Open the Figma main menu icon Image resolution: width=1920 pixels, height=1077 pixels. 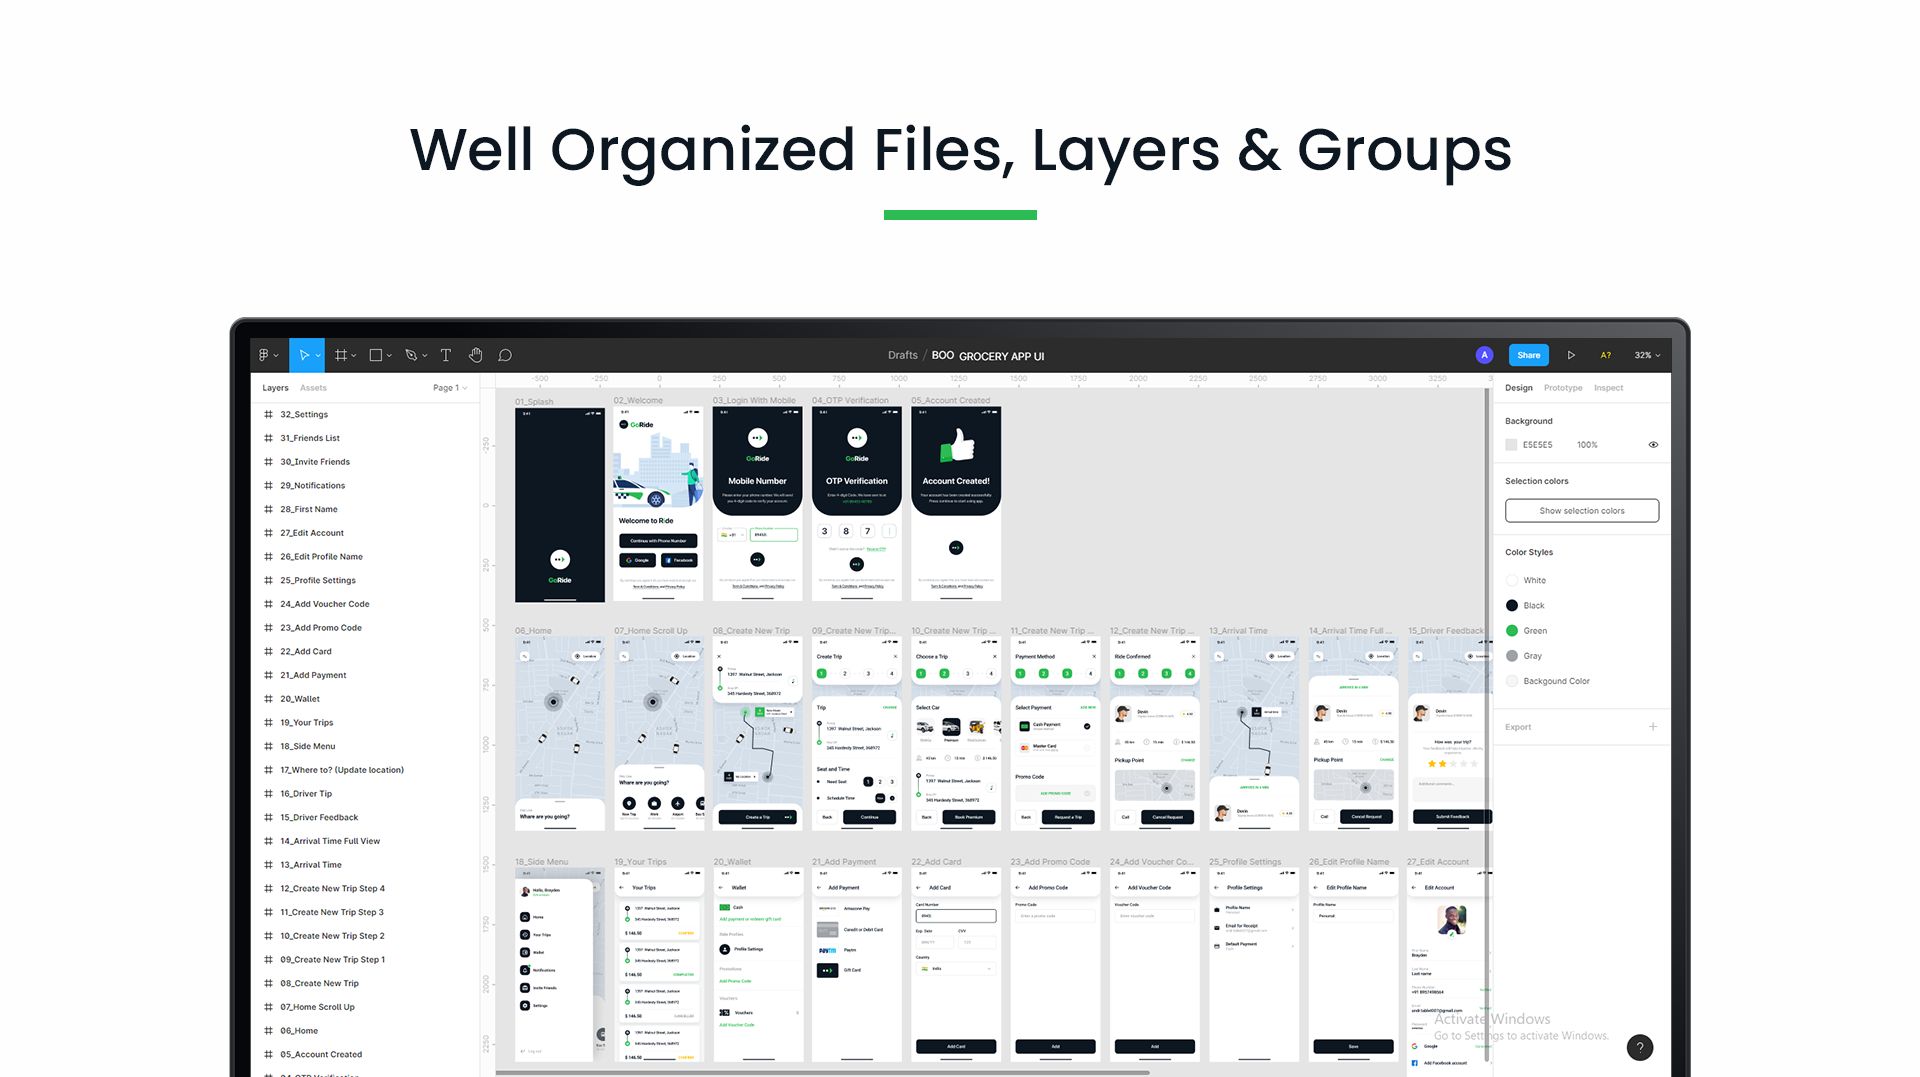click(264, 355)
